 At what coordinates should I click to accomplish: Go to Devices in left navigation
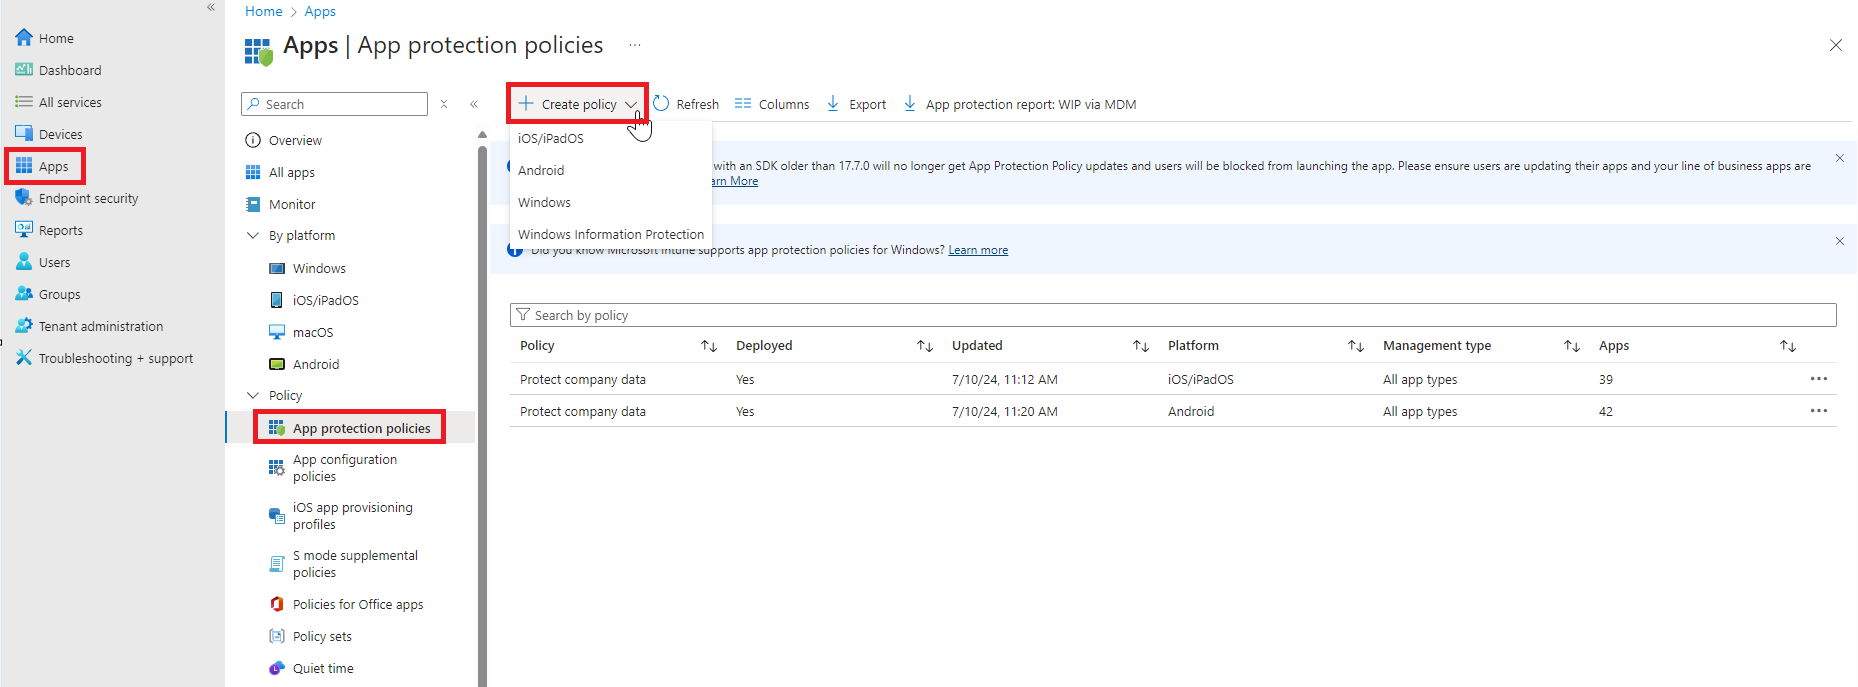[60, 134]
